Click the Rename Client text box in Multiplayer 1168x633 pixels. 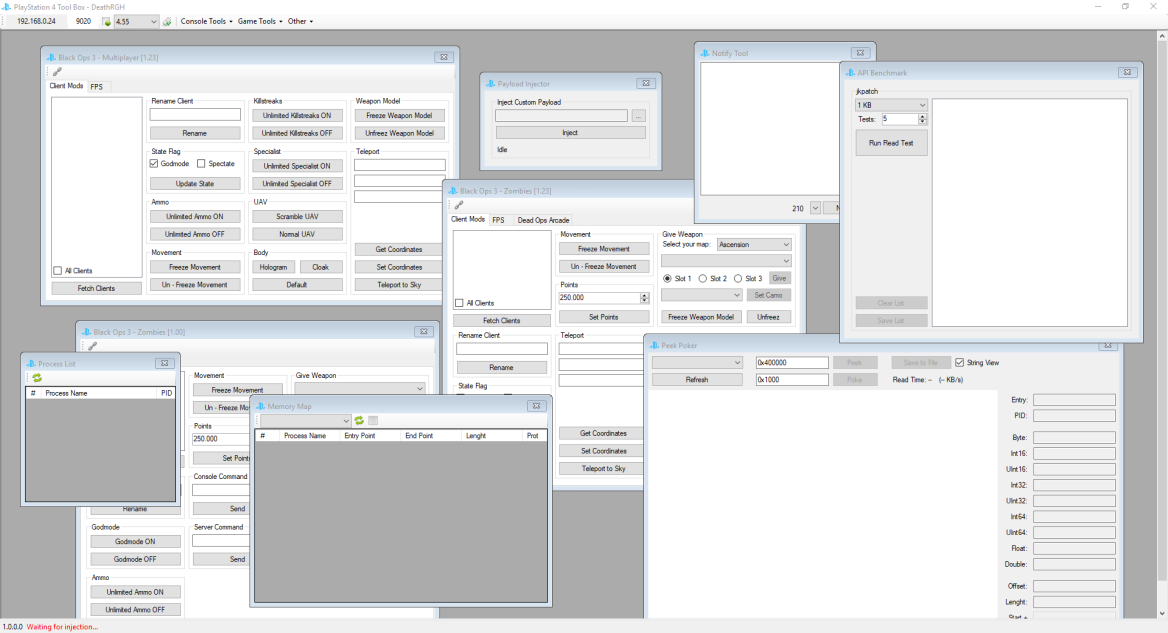(195, 115)
